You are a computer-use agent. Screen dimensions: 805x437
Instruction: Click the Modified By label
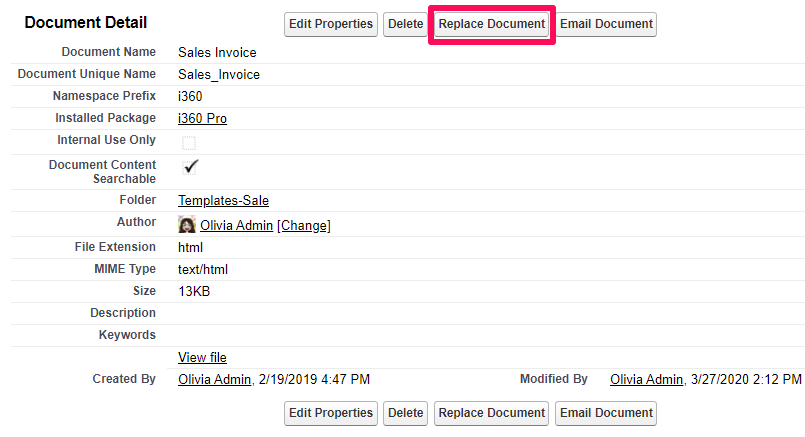pyautogui.click(x=553, y=379)
